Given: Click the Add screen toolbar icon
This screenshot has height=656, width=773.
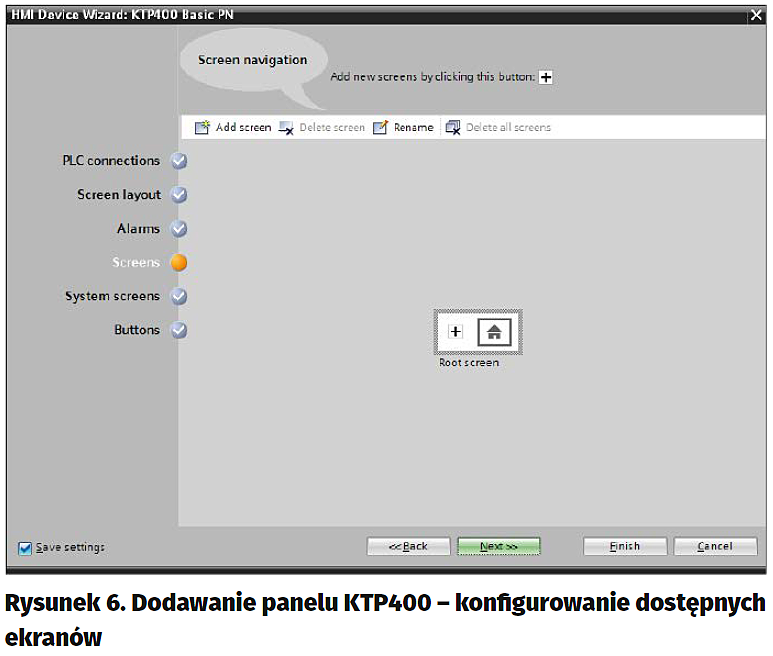Looking at the screenshot, I should [x=202, y=128].
